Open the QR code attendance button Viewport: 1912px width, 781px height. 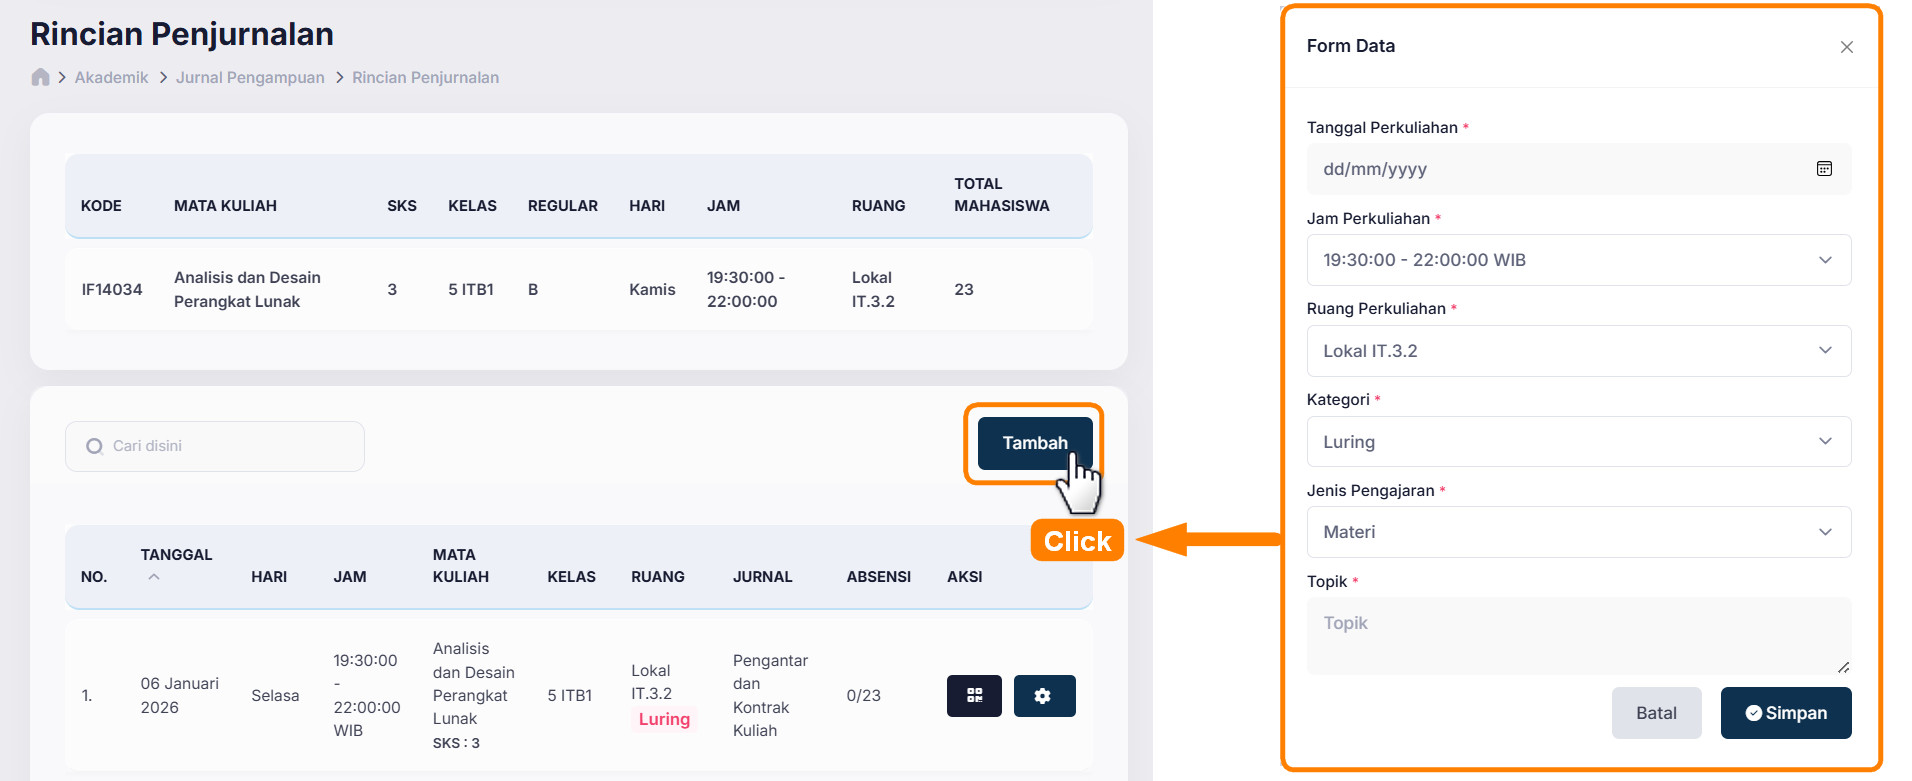click(x=974, y=696)
